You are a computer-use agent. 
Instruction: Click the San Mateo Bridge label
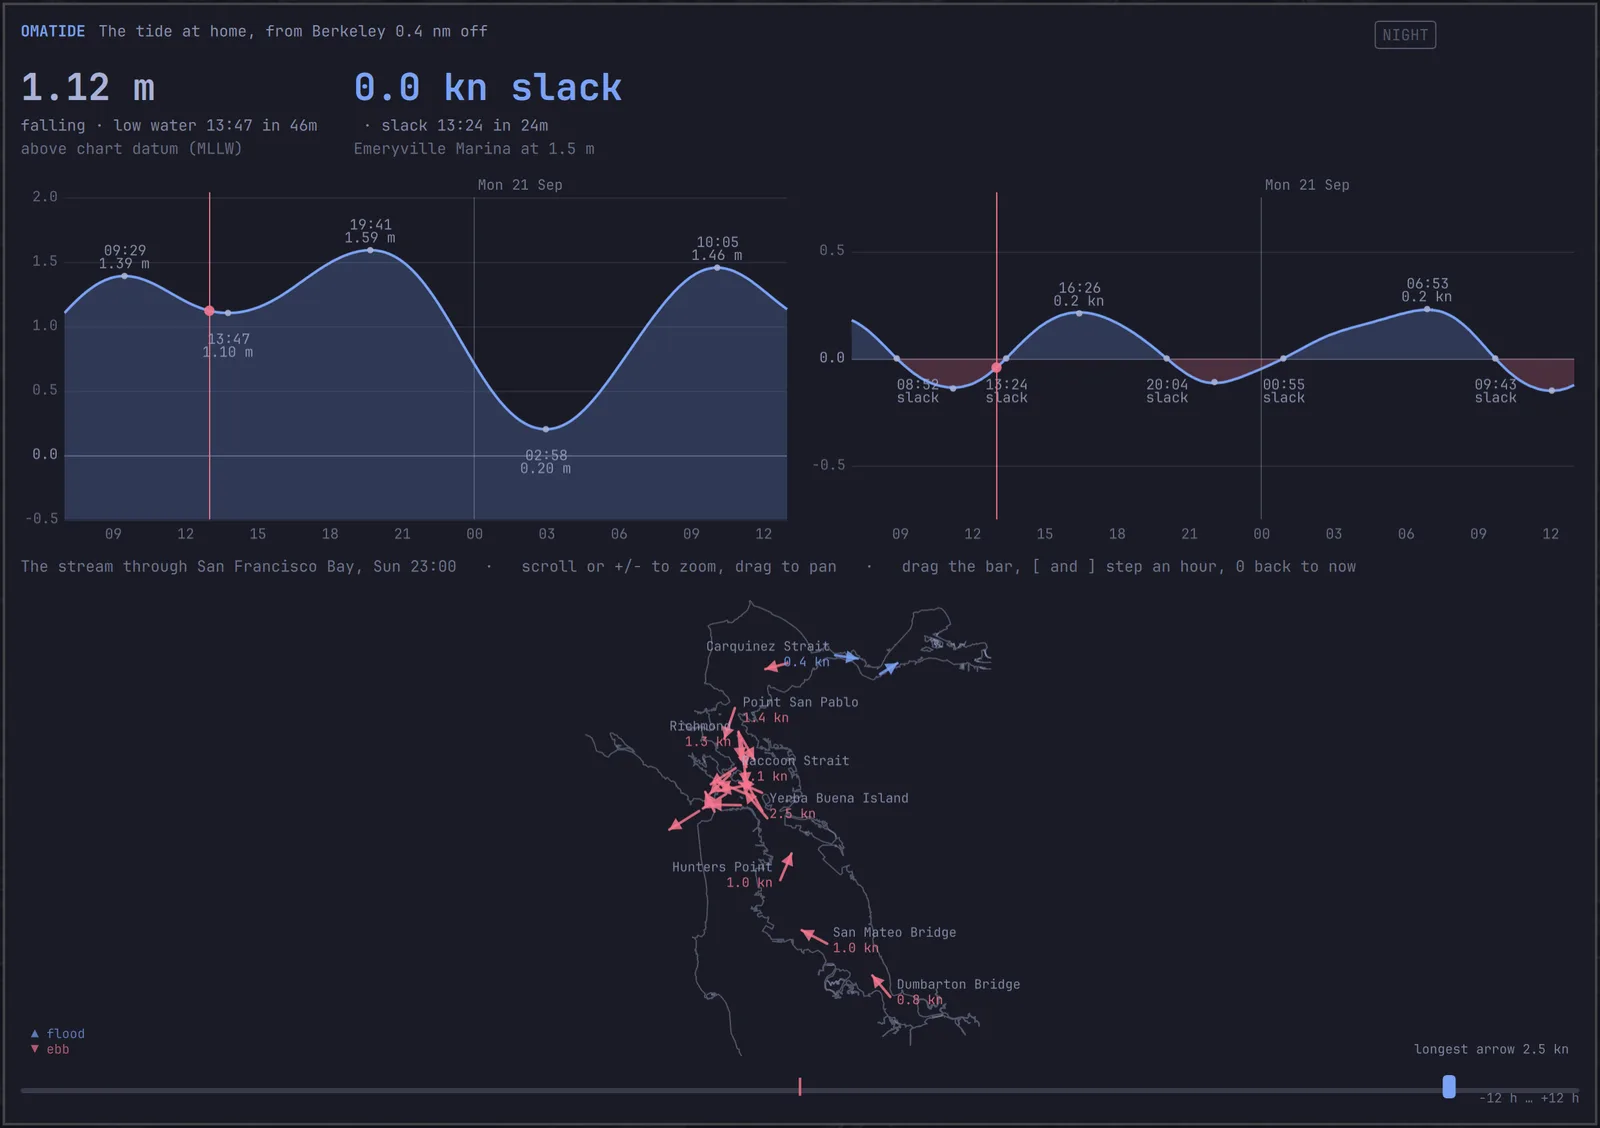point(894,932)
